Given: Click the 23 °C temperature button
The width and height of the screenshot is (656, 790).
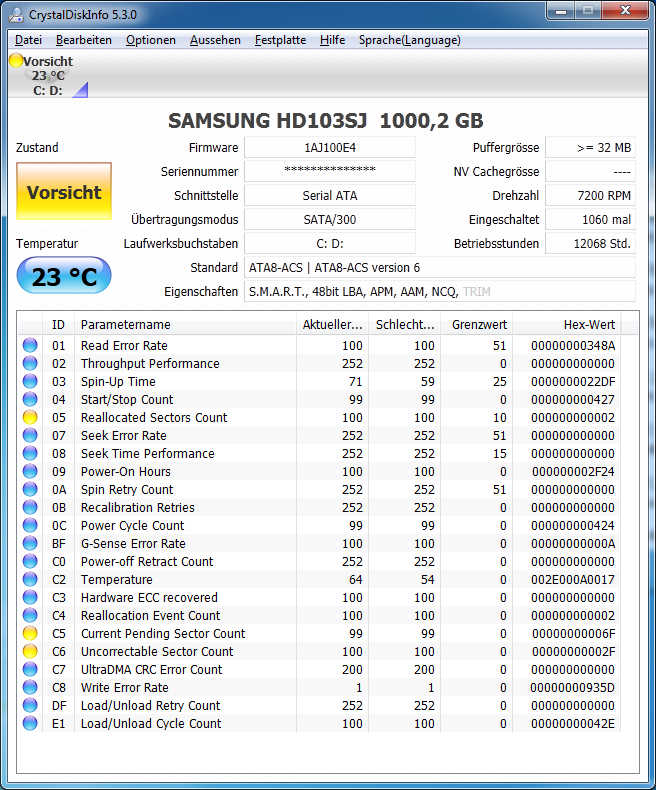Looking at the screenshot, I should pos(64,276).
